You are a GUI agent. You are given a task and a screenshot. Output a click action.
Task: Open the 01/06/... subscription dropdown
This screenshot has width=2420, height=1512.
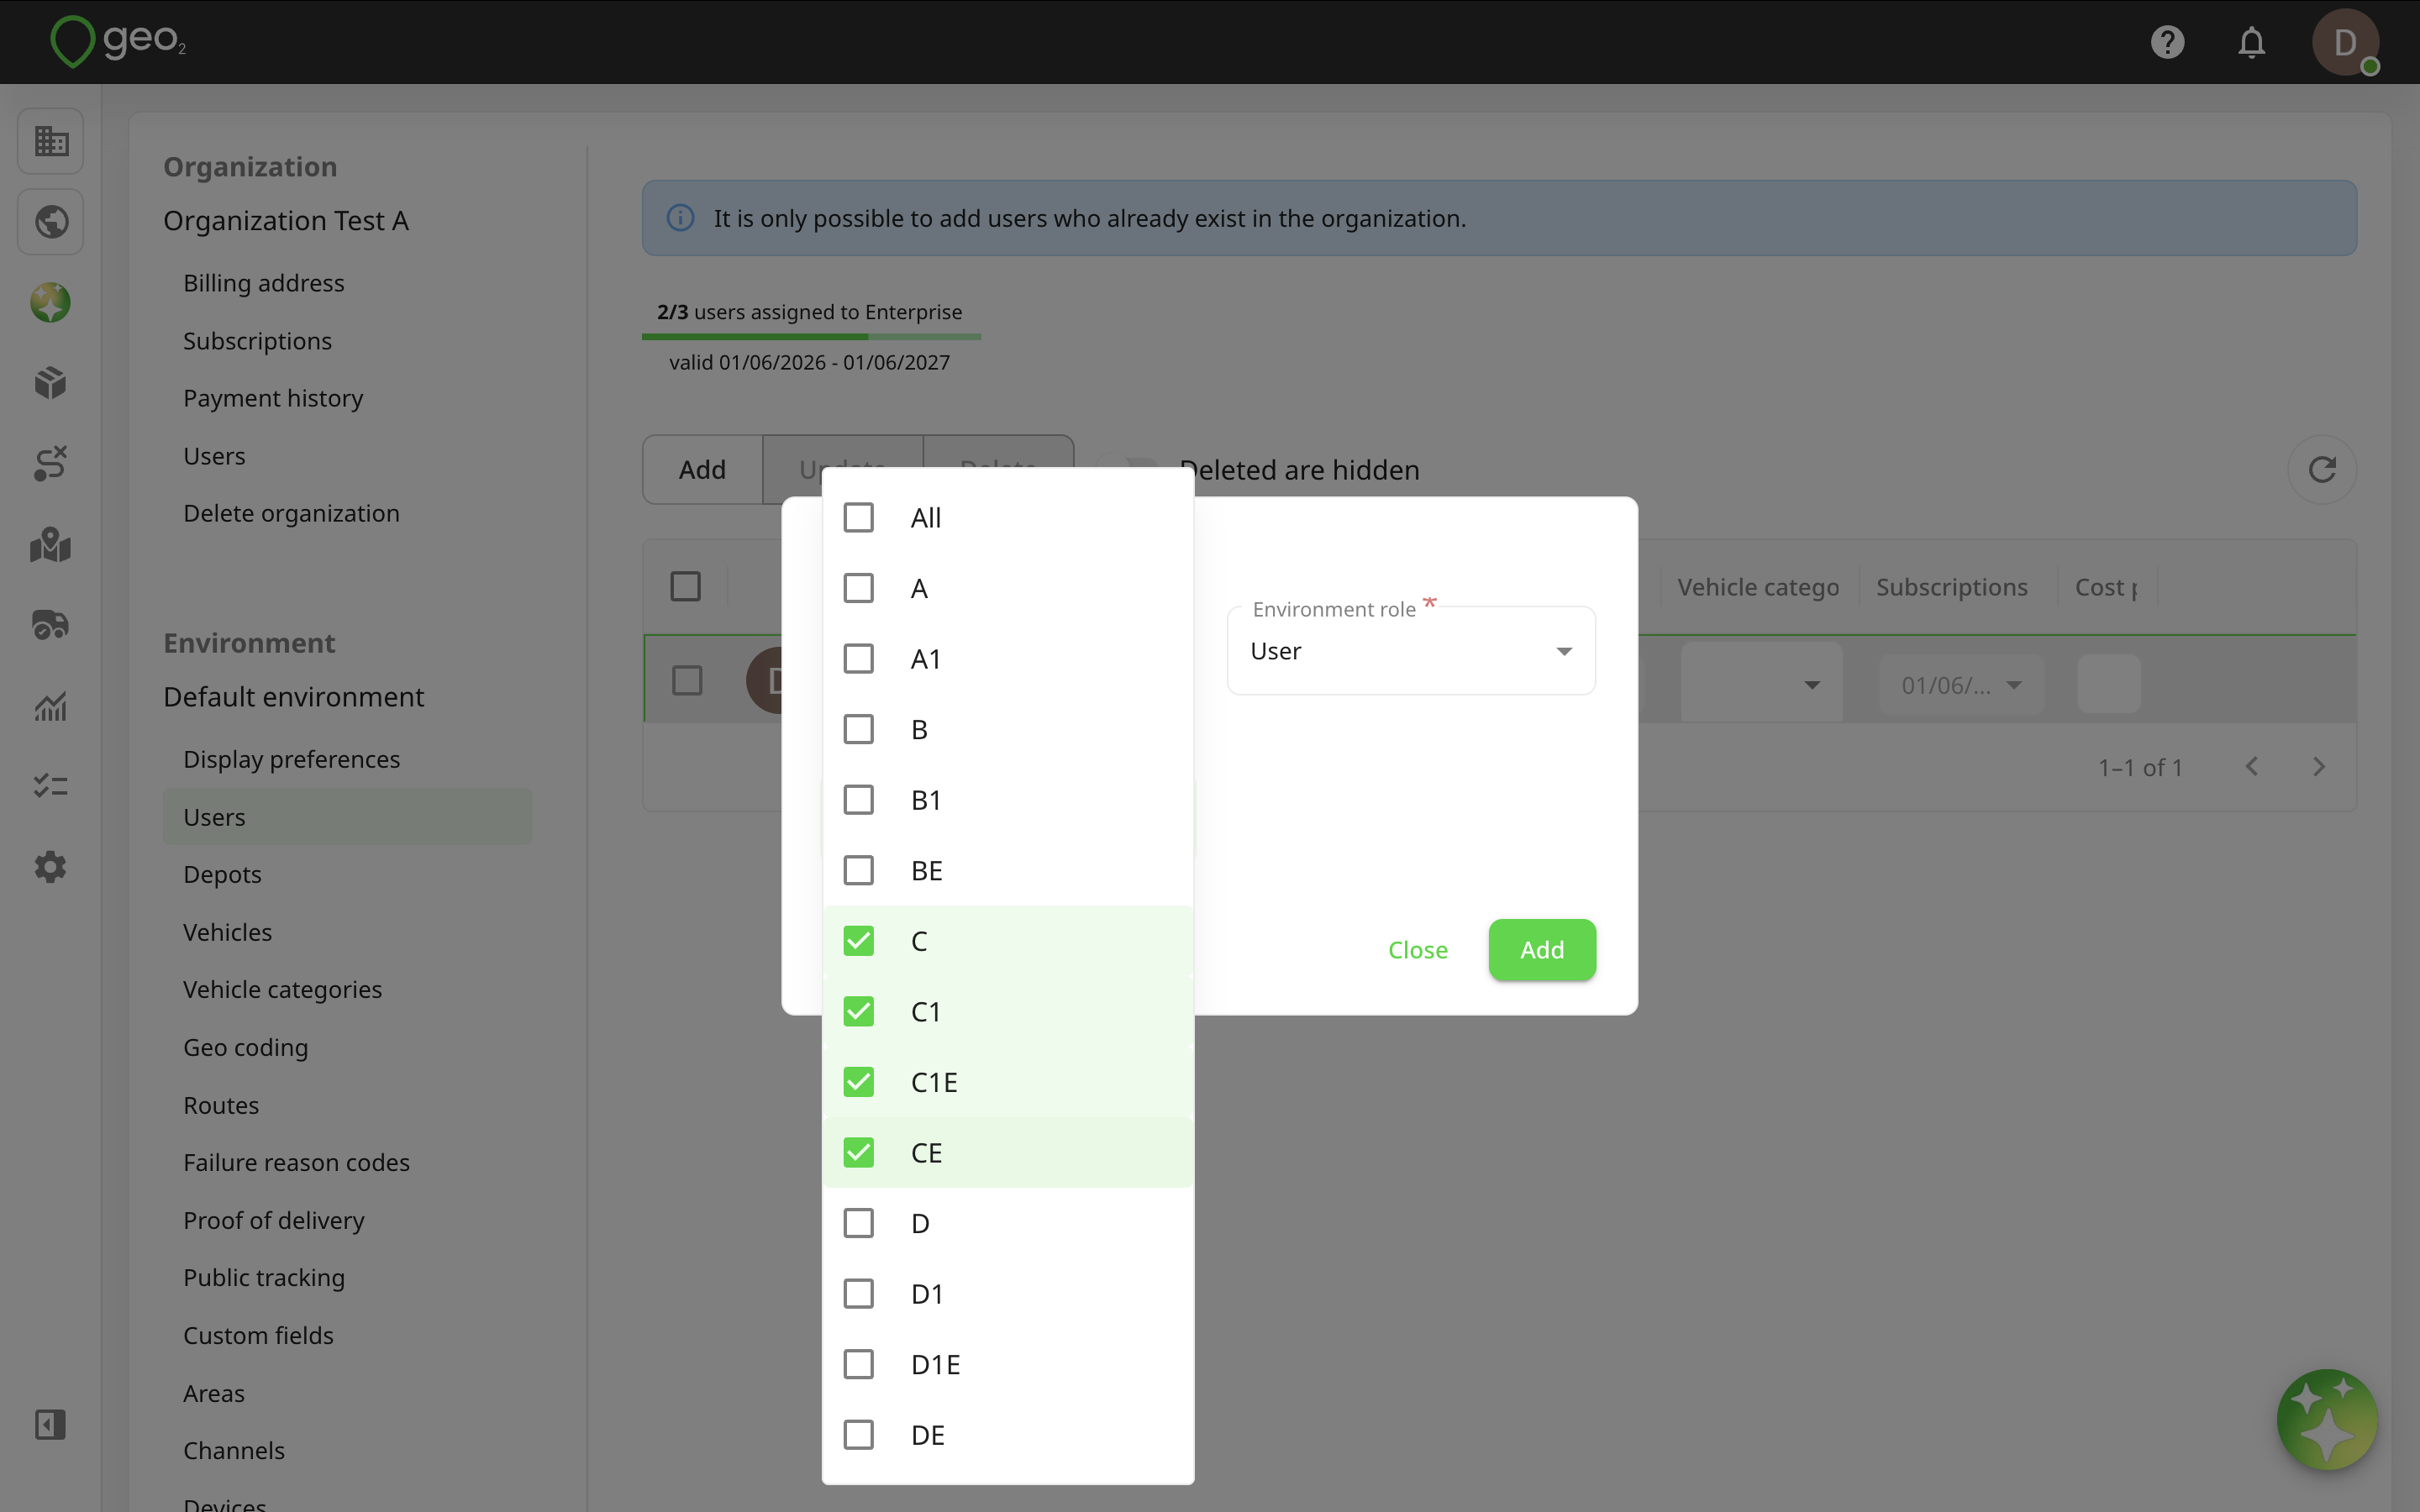tap(1960, 685)
